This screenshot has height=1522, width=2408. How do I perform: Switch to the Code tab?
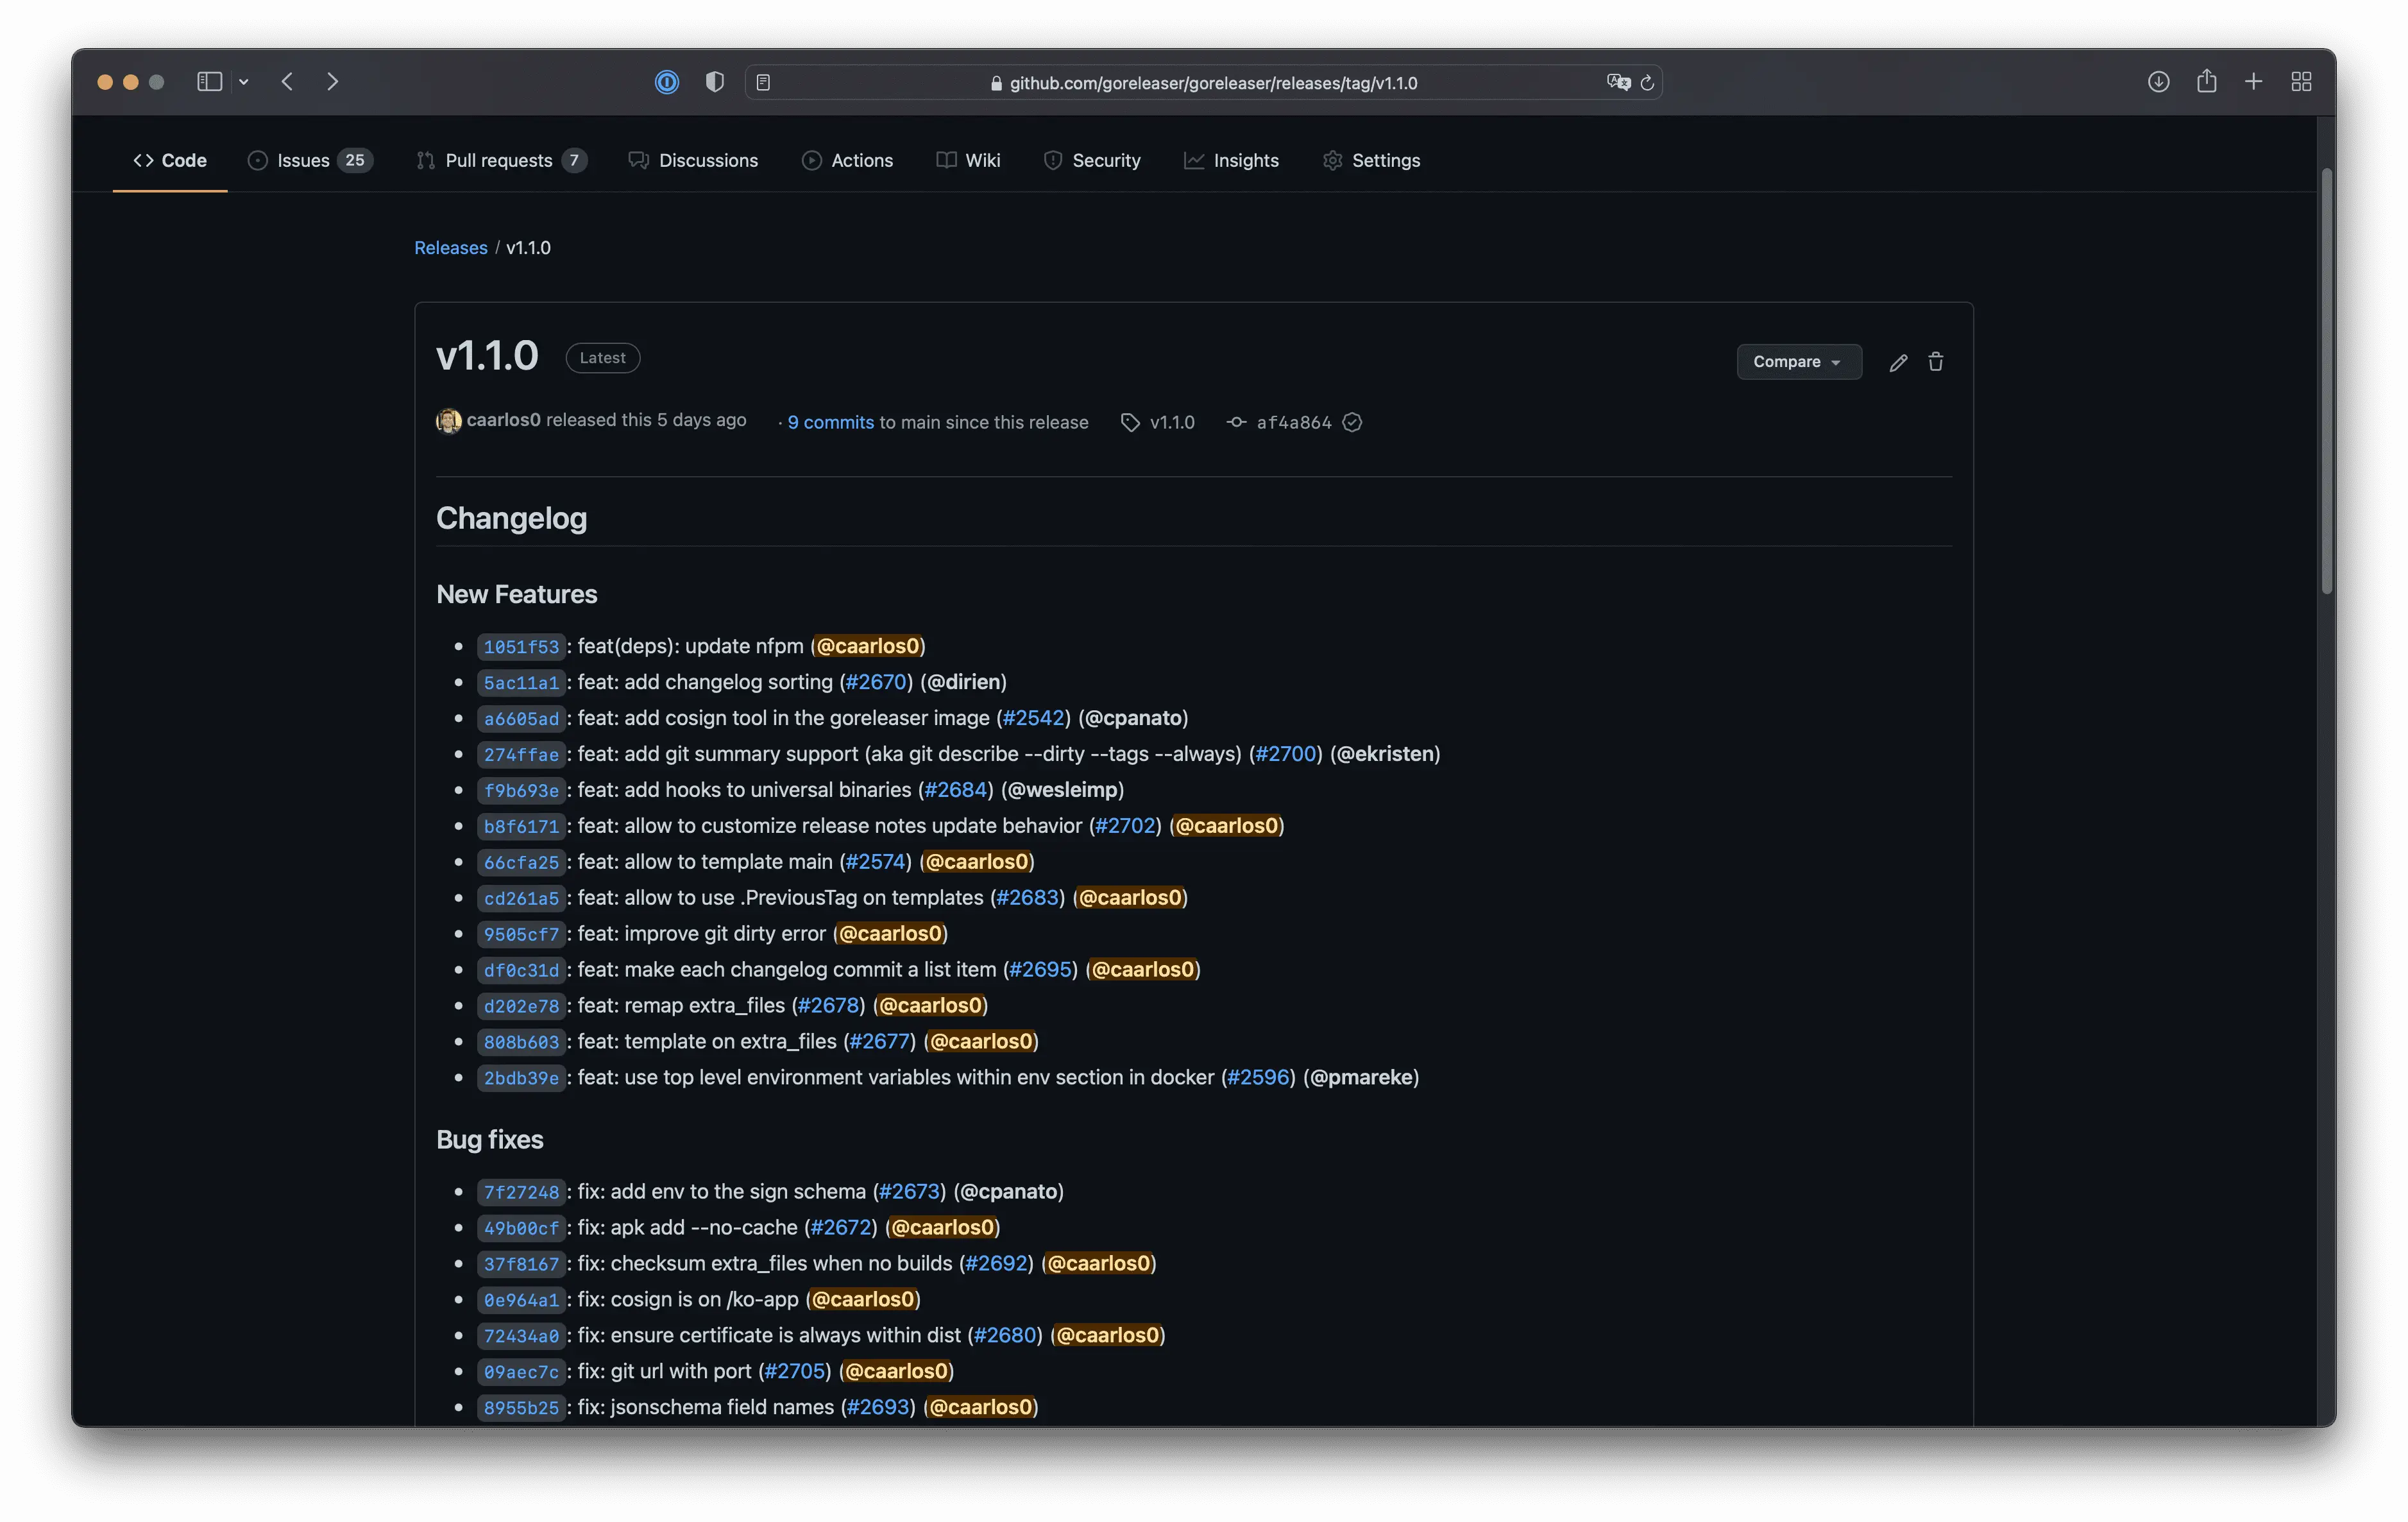170,160
